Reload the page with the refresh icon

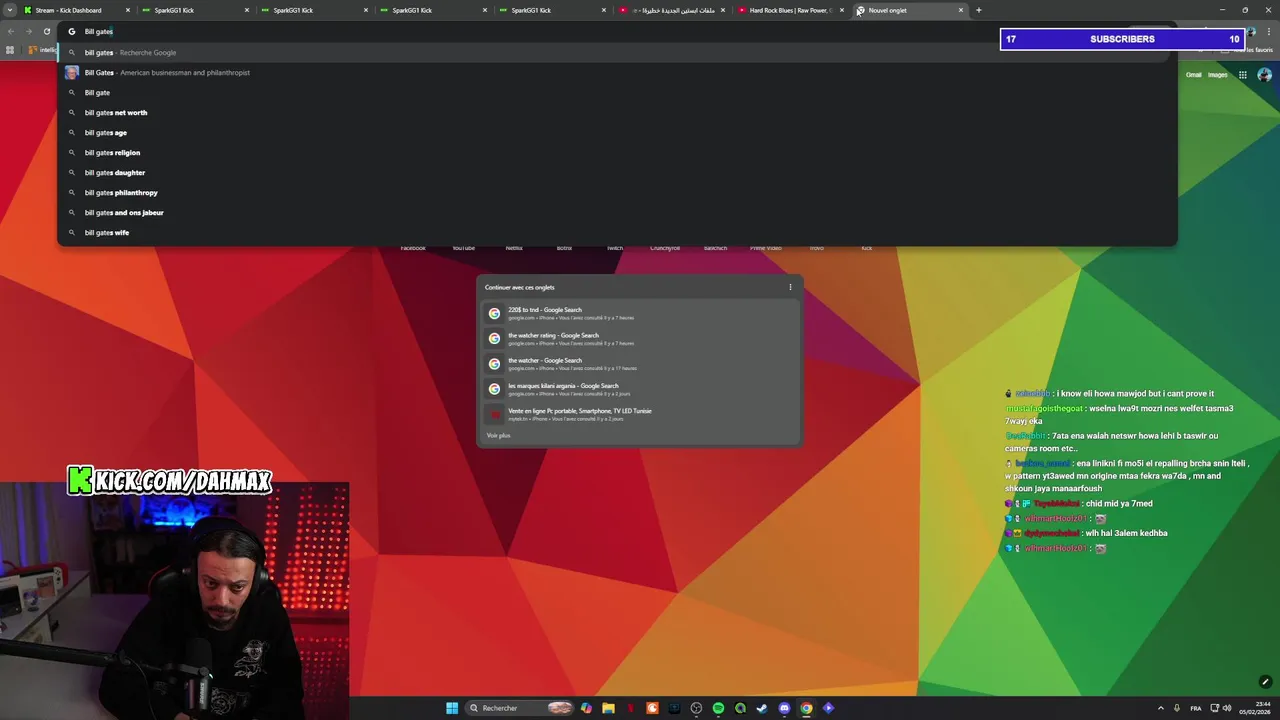click(x=46, y=31)
